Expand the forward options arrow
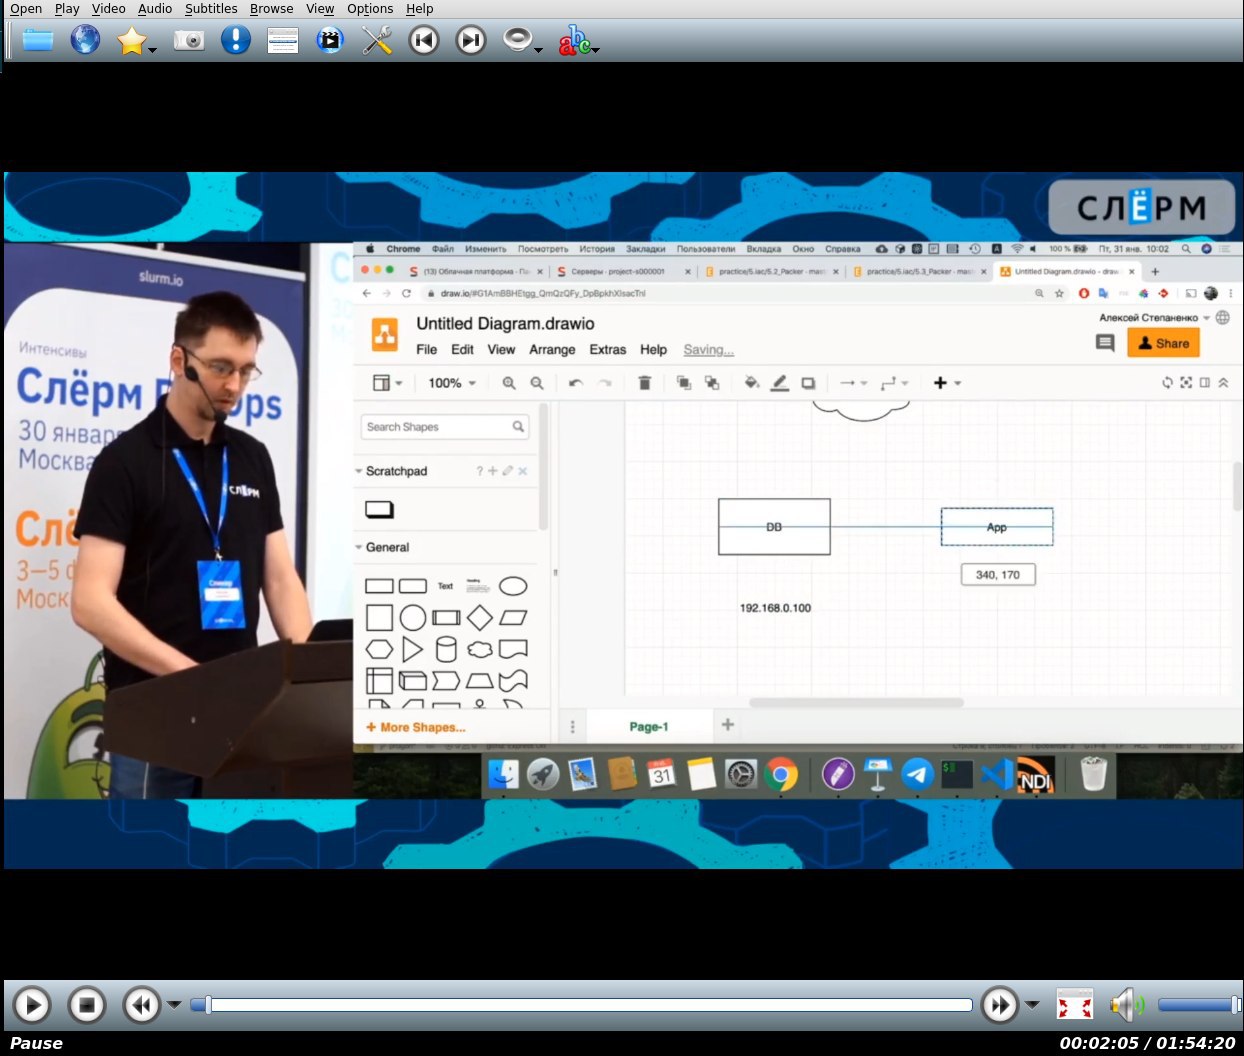The height and width of the screenshot is (1056, 1244). [x=1032, y=1005]
